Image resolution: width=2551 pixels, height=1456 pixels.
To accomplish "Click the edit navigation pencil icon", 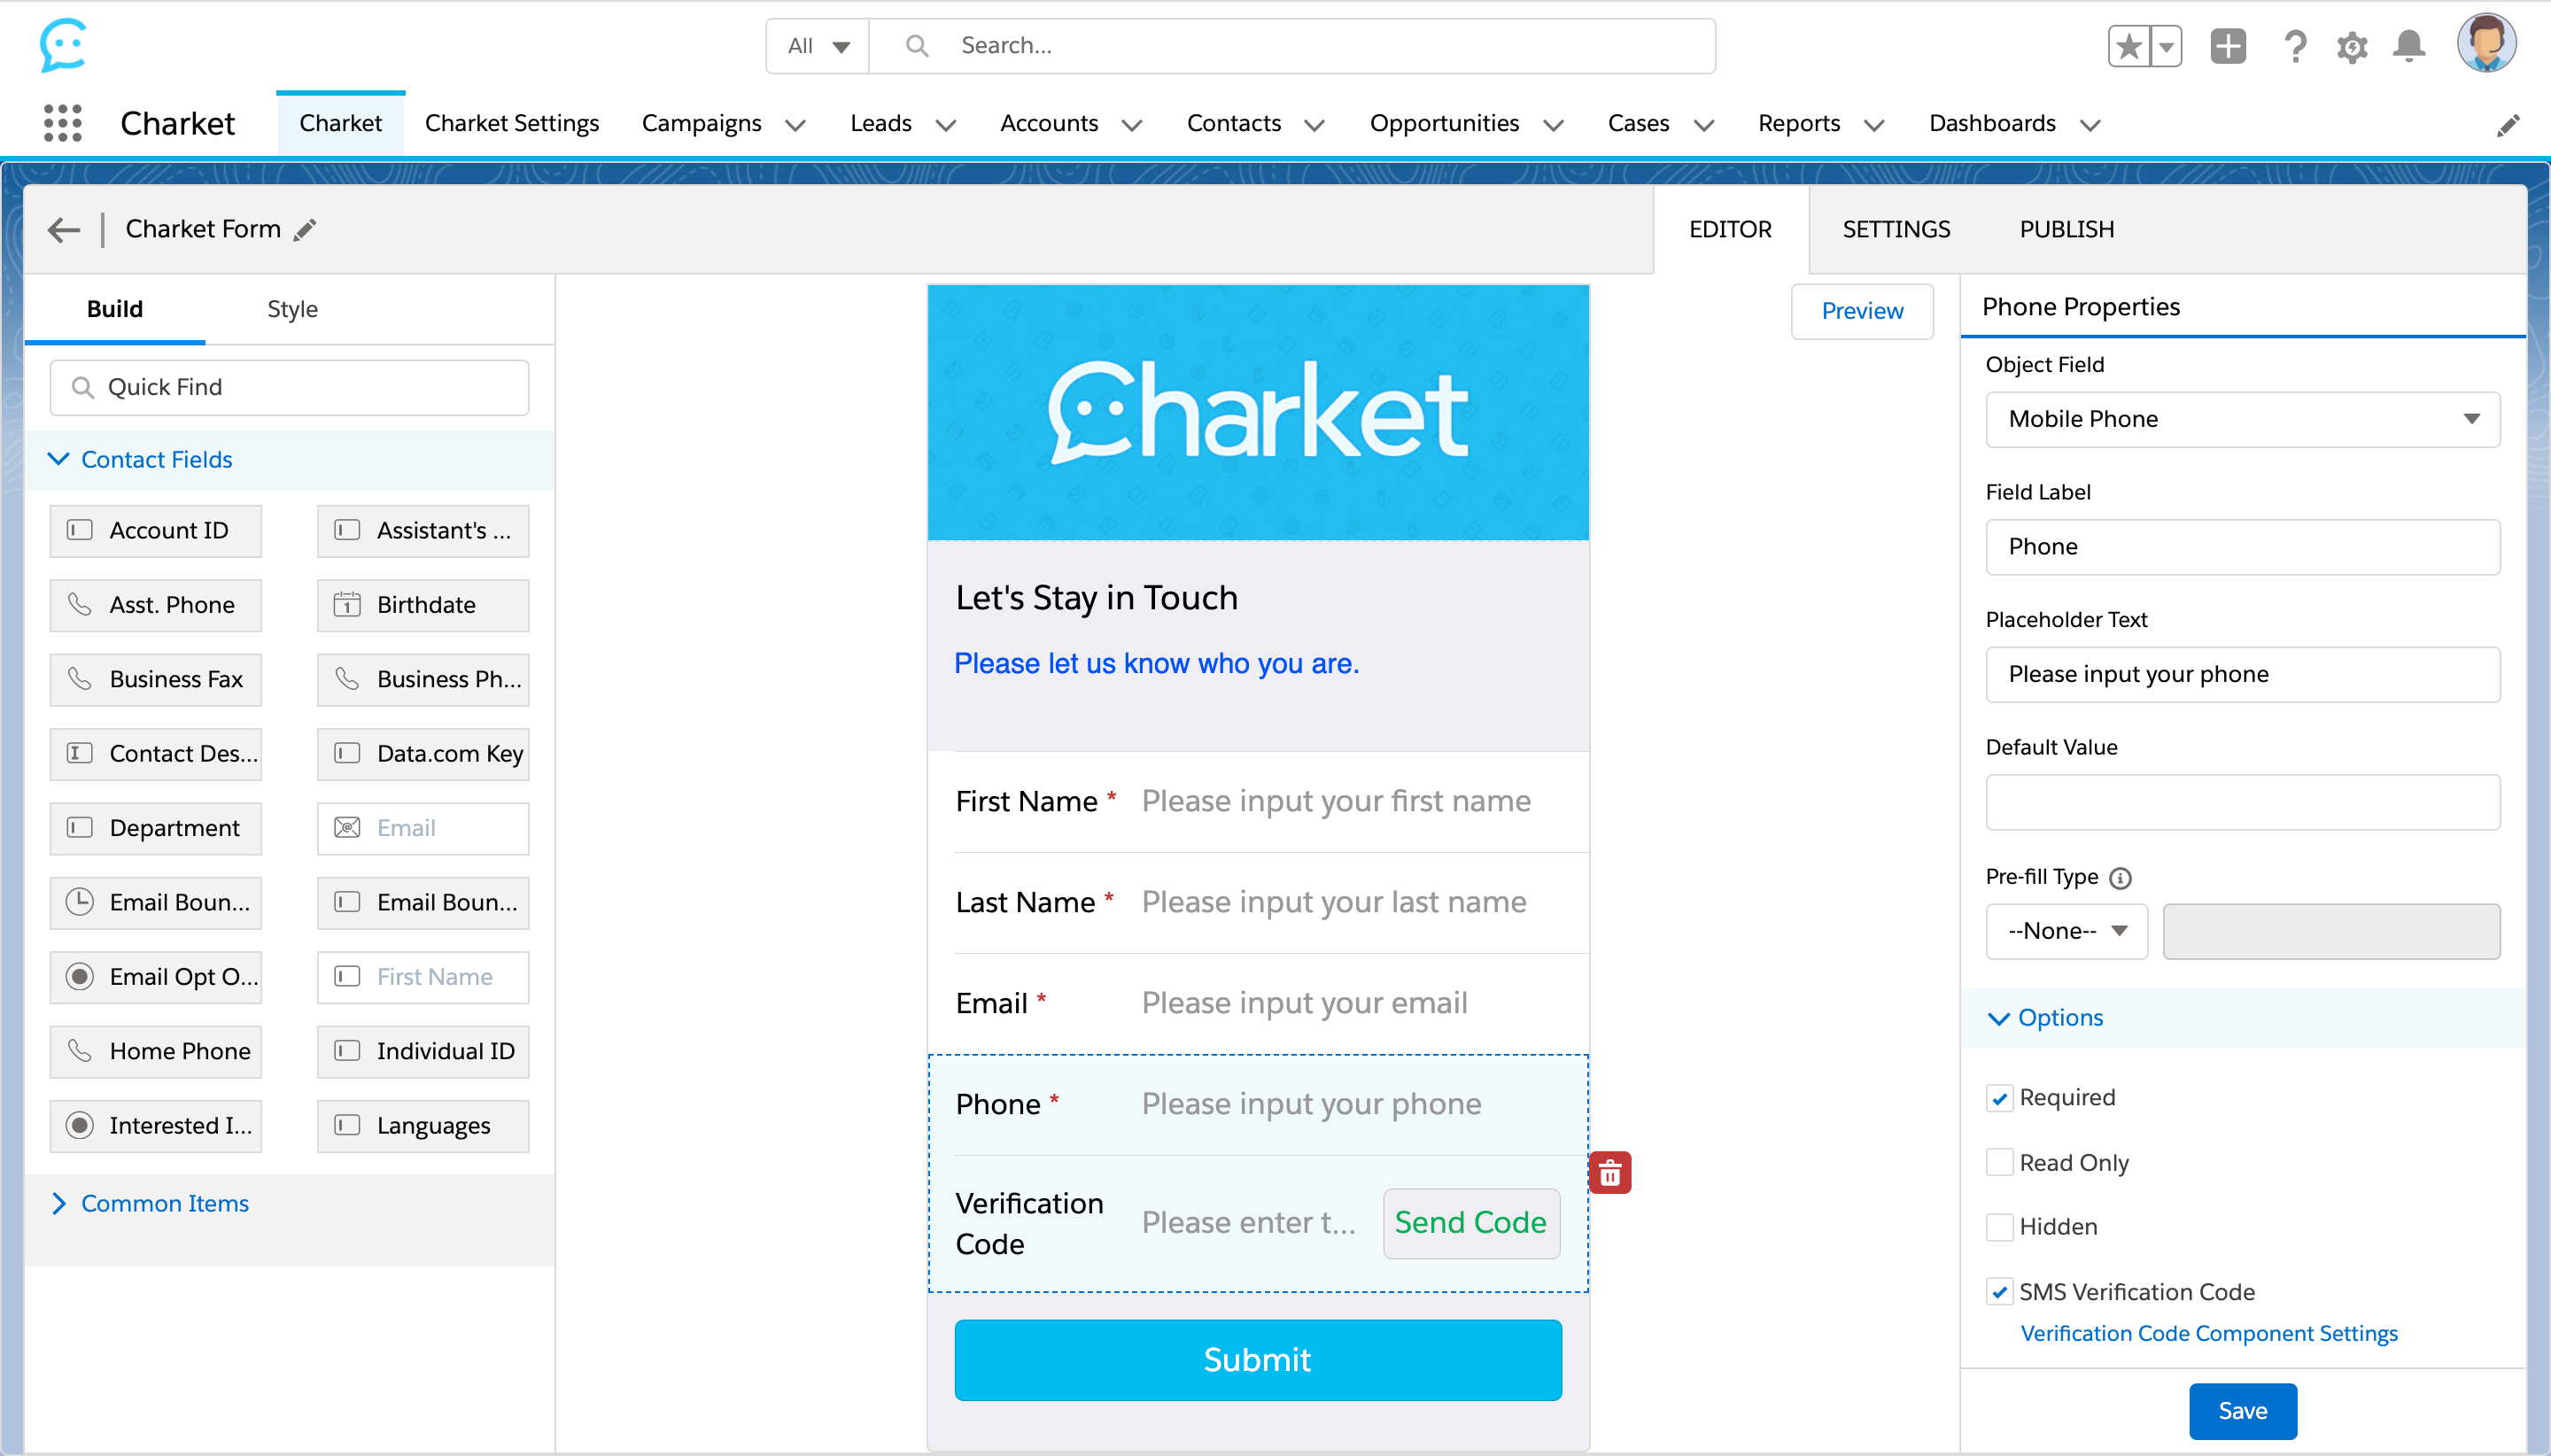I will pos(2507,125).
